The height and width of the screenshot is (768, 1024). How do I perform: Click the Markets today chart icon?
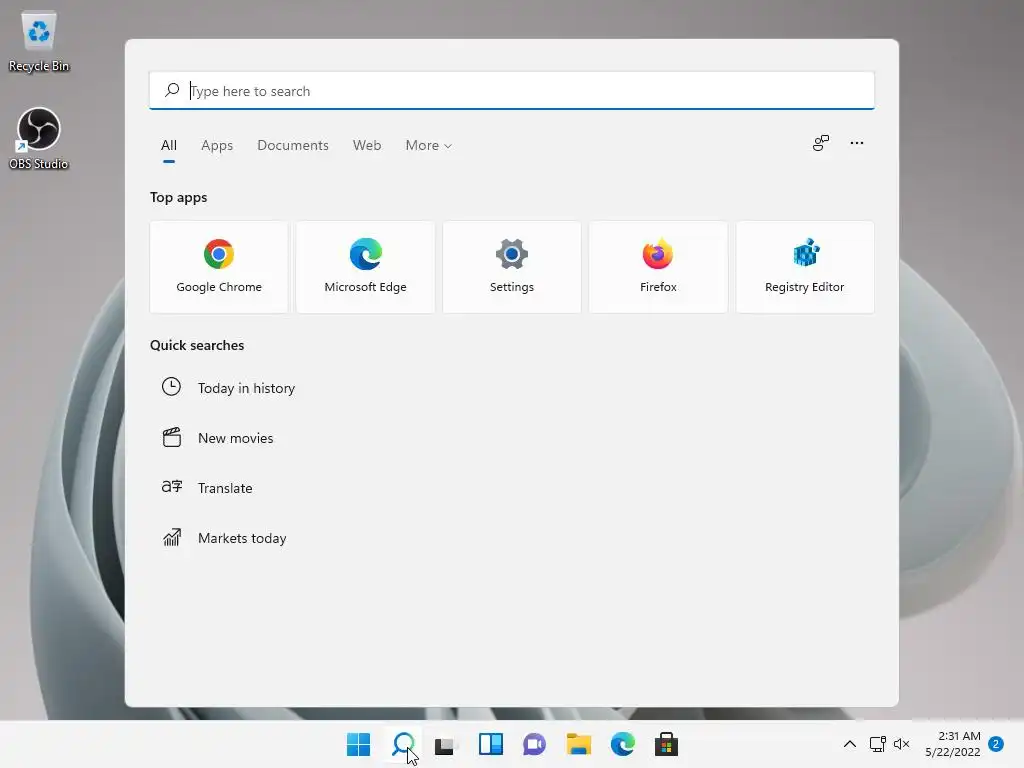pos(172,537)
